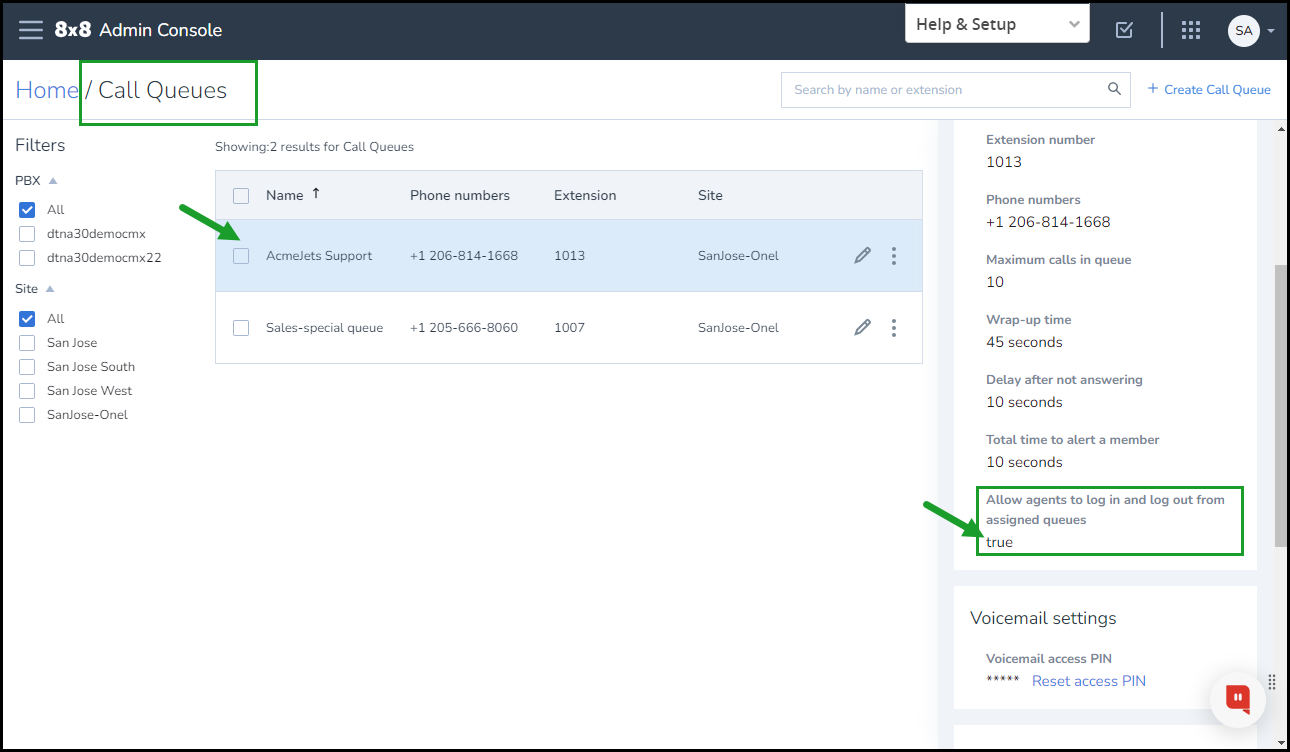Enable dtna30democmx22 PBX filter
This screenshot has height=752, width=1290.
coord(27,258)
